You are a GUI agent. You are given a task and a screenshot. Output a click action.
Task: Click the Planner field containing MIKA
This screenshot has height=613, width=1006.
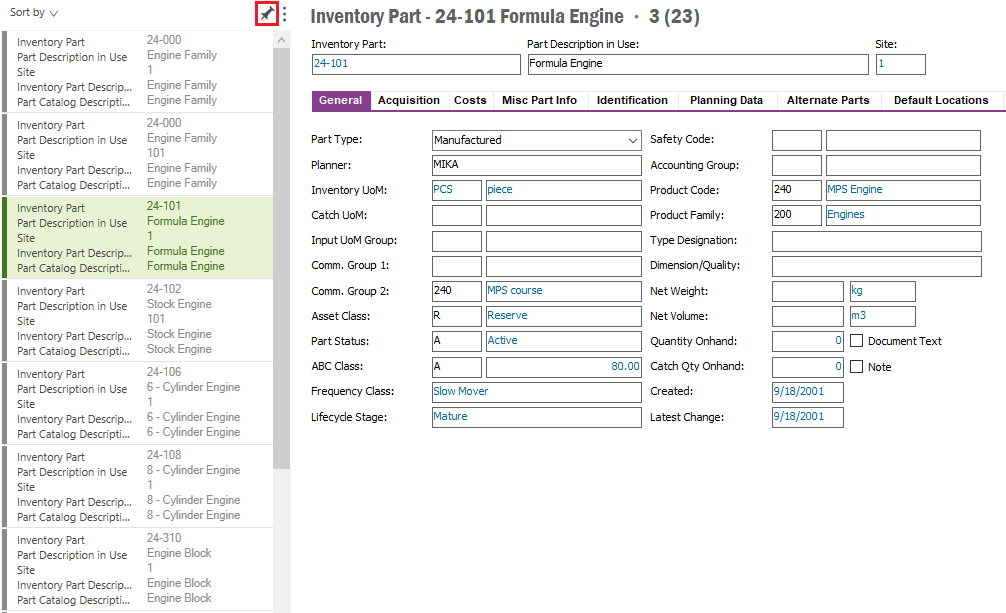(536, 165)
